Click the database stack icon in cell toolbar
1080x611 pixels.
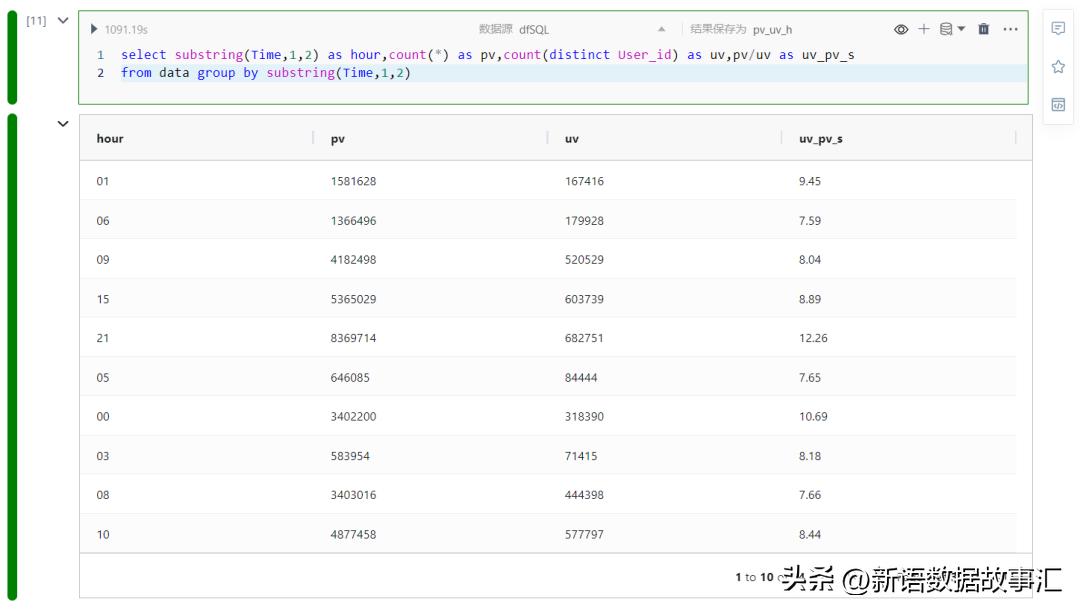[945, 30]
